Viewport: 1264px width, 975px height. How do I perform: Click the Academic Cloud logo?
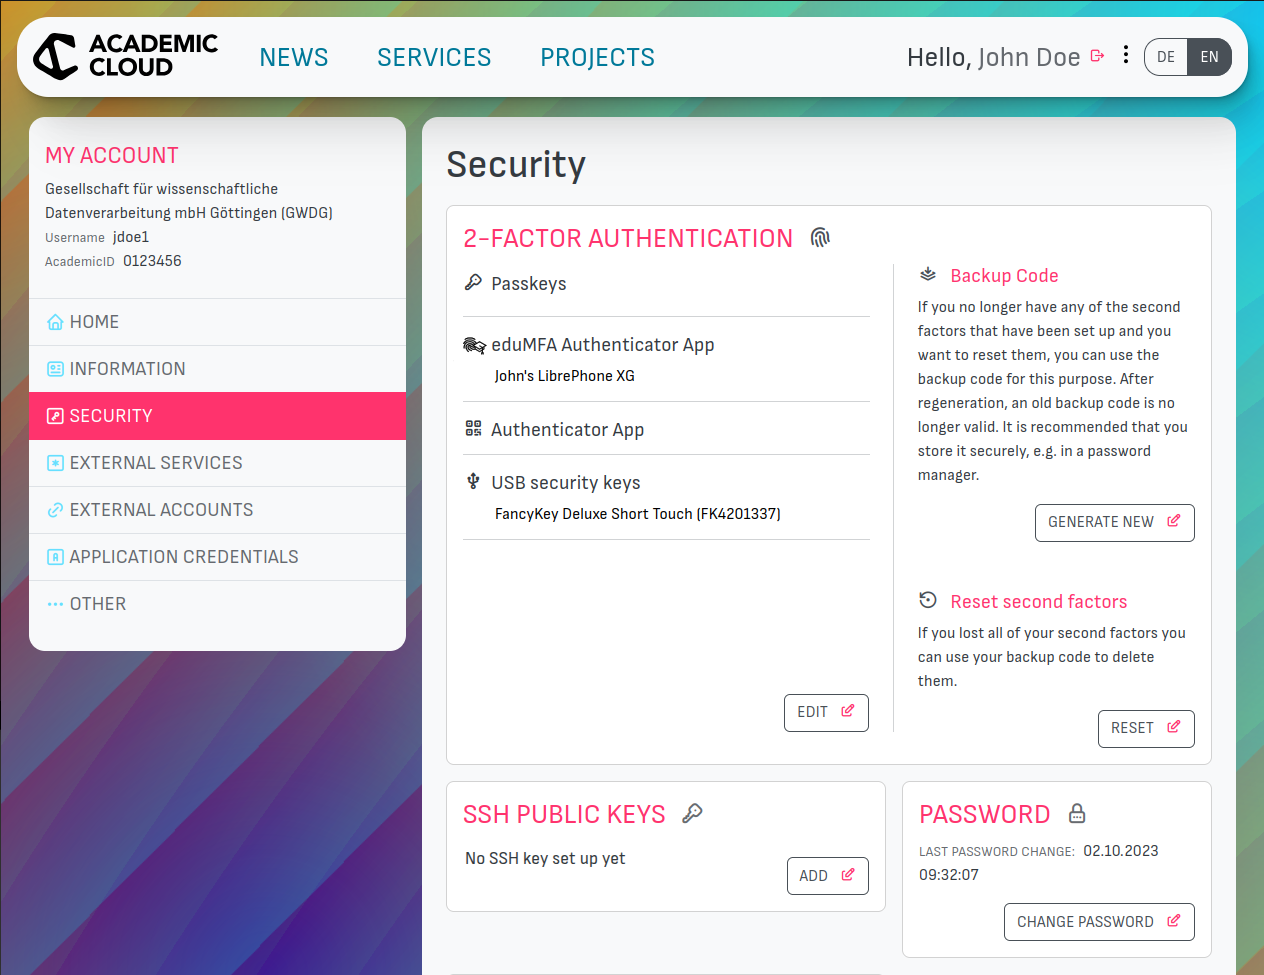pyautogui.click(x=124, y=56)
